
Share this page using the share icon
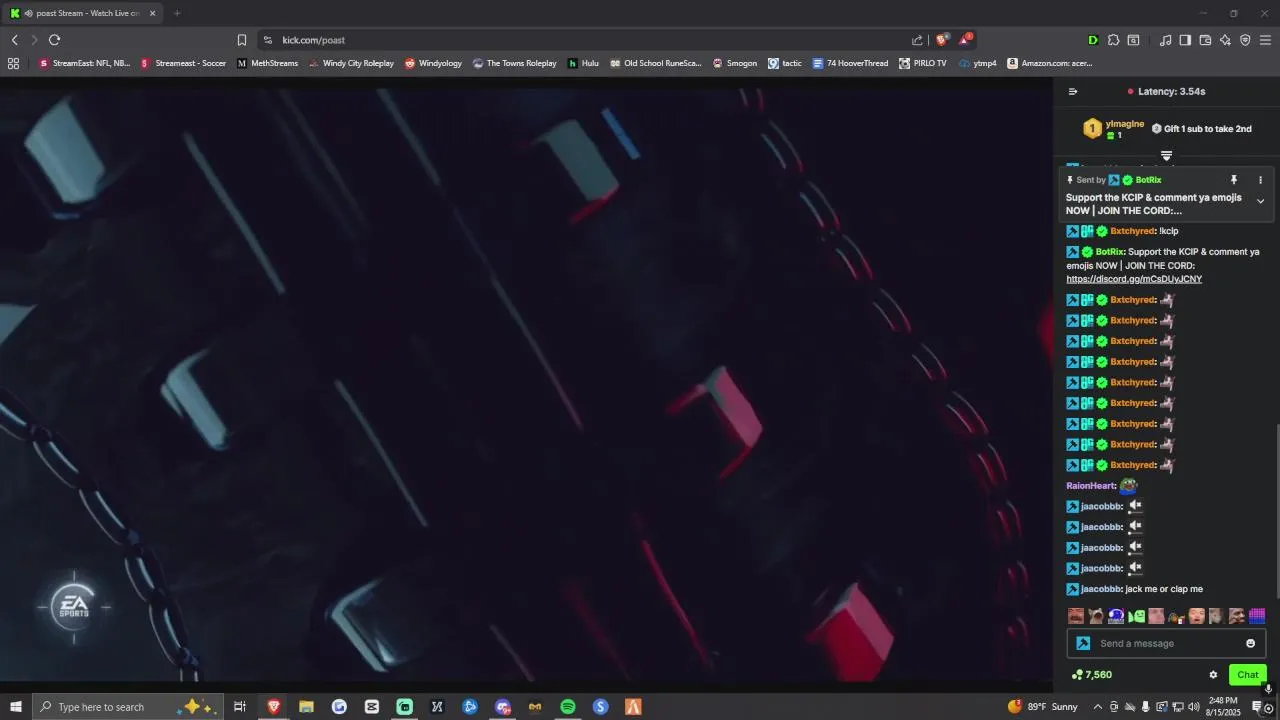(917, 40)
